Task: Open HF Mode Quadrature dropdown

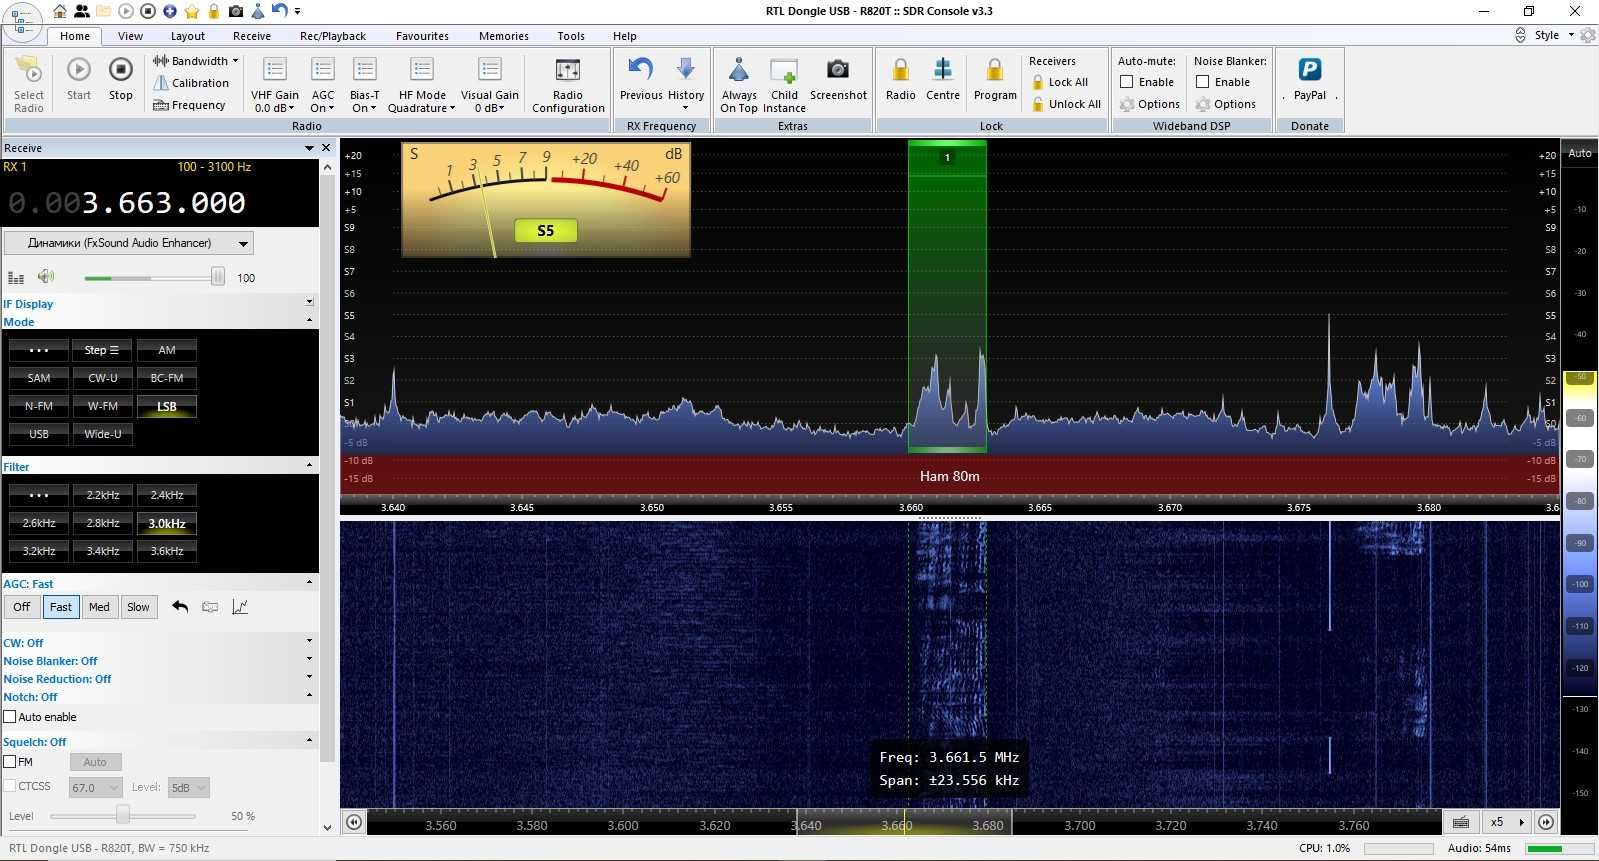Action: pos(422,84)
